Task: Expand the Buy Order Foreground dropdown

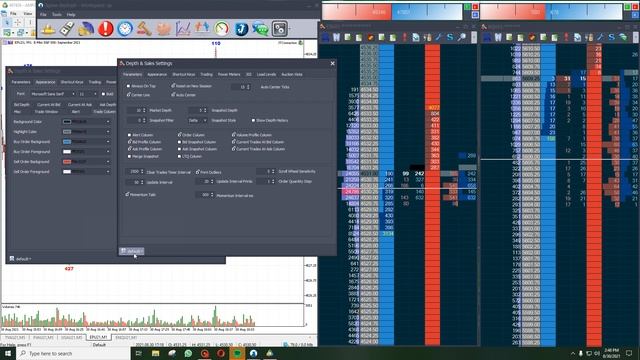Action: pyautogui.click(x=108, y=152)
